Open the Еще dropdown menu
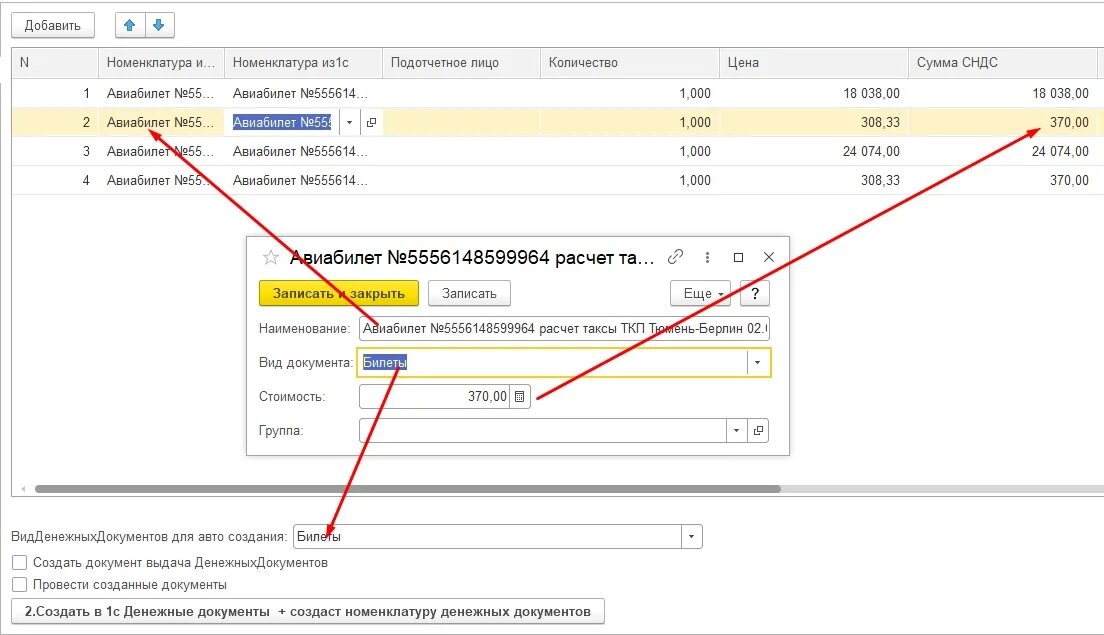Screen dimensions: 1104x635 701,294
